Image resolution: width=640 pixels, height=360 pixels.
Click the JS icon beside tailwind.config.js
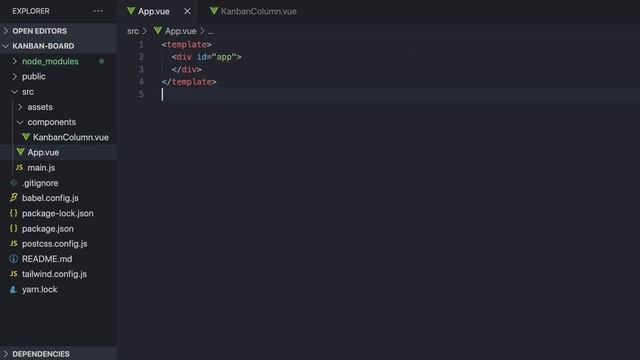click(x=13, y=274)
